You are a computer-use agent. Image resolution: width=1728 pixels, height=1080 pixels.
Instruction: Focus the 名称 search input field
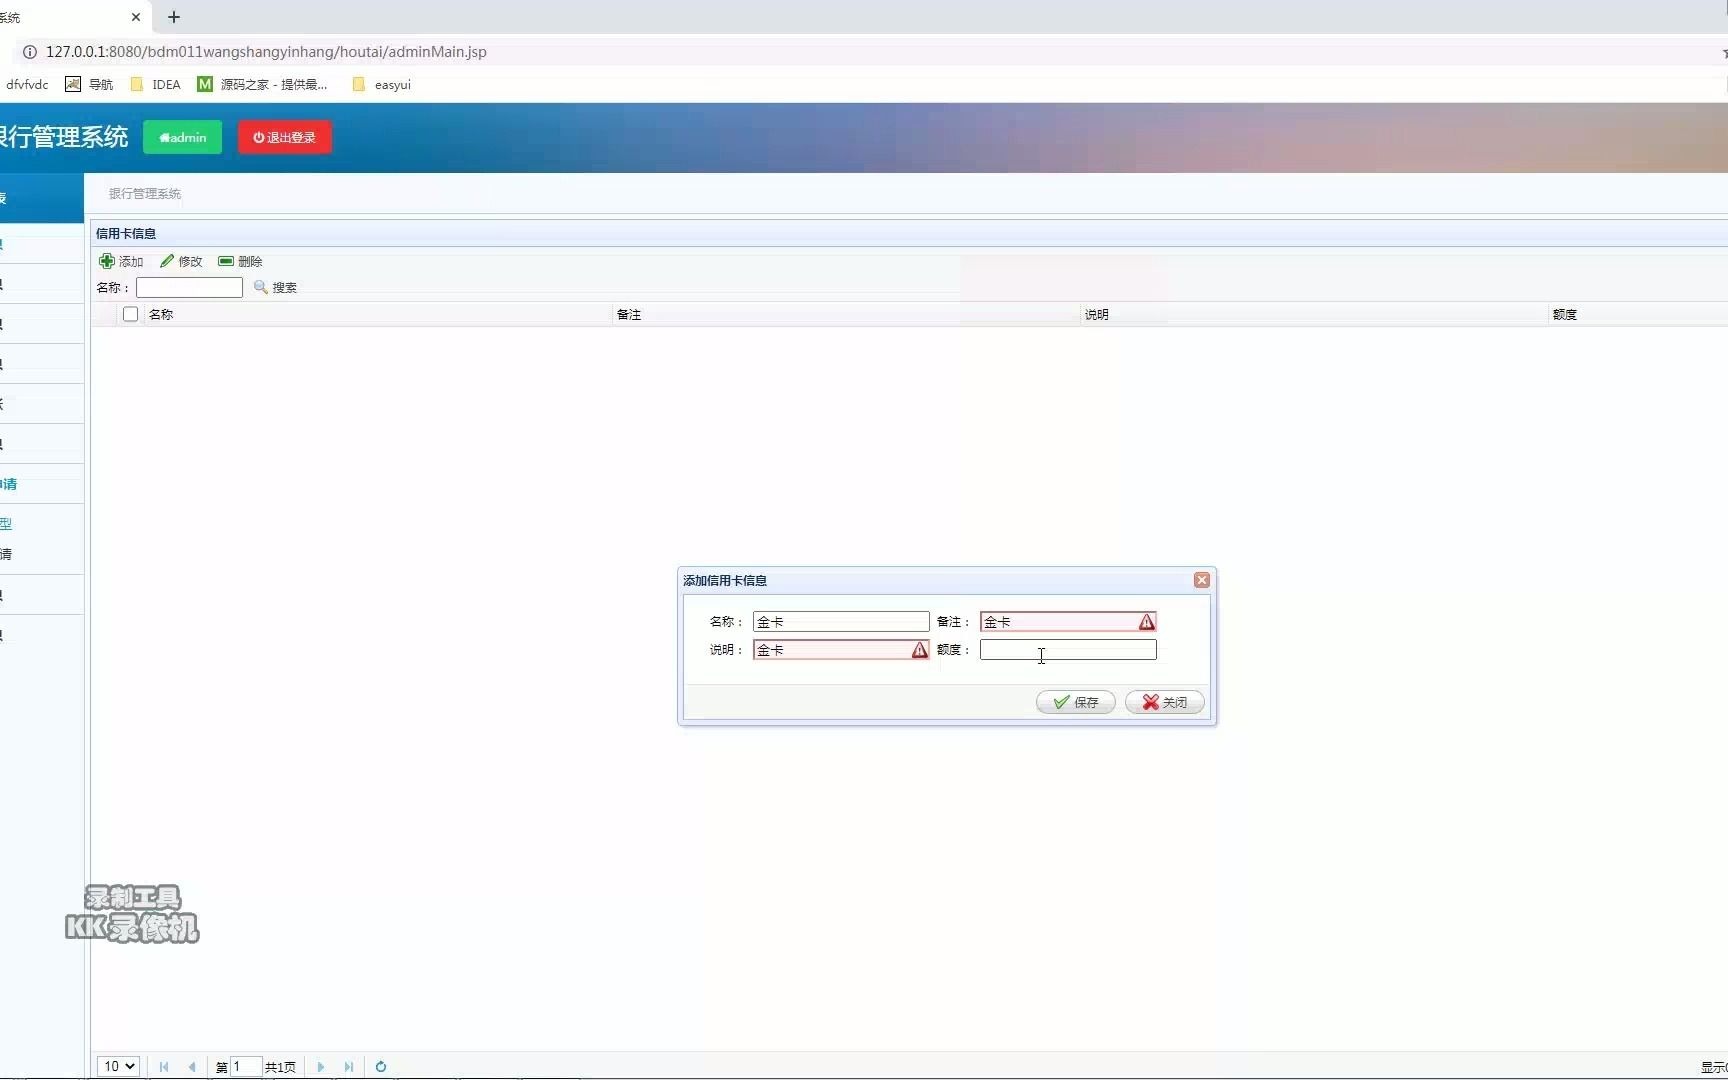coord(189,288)
